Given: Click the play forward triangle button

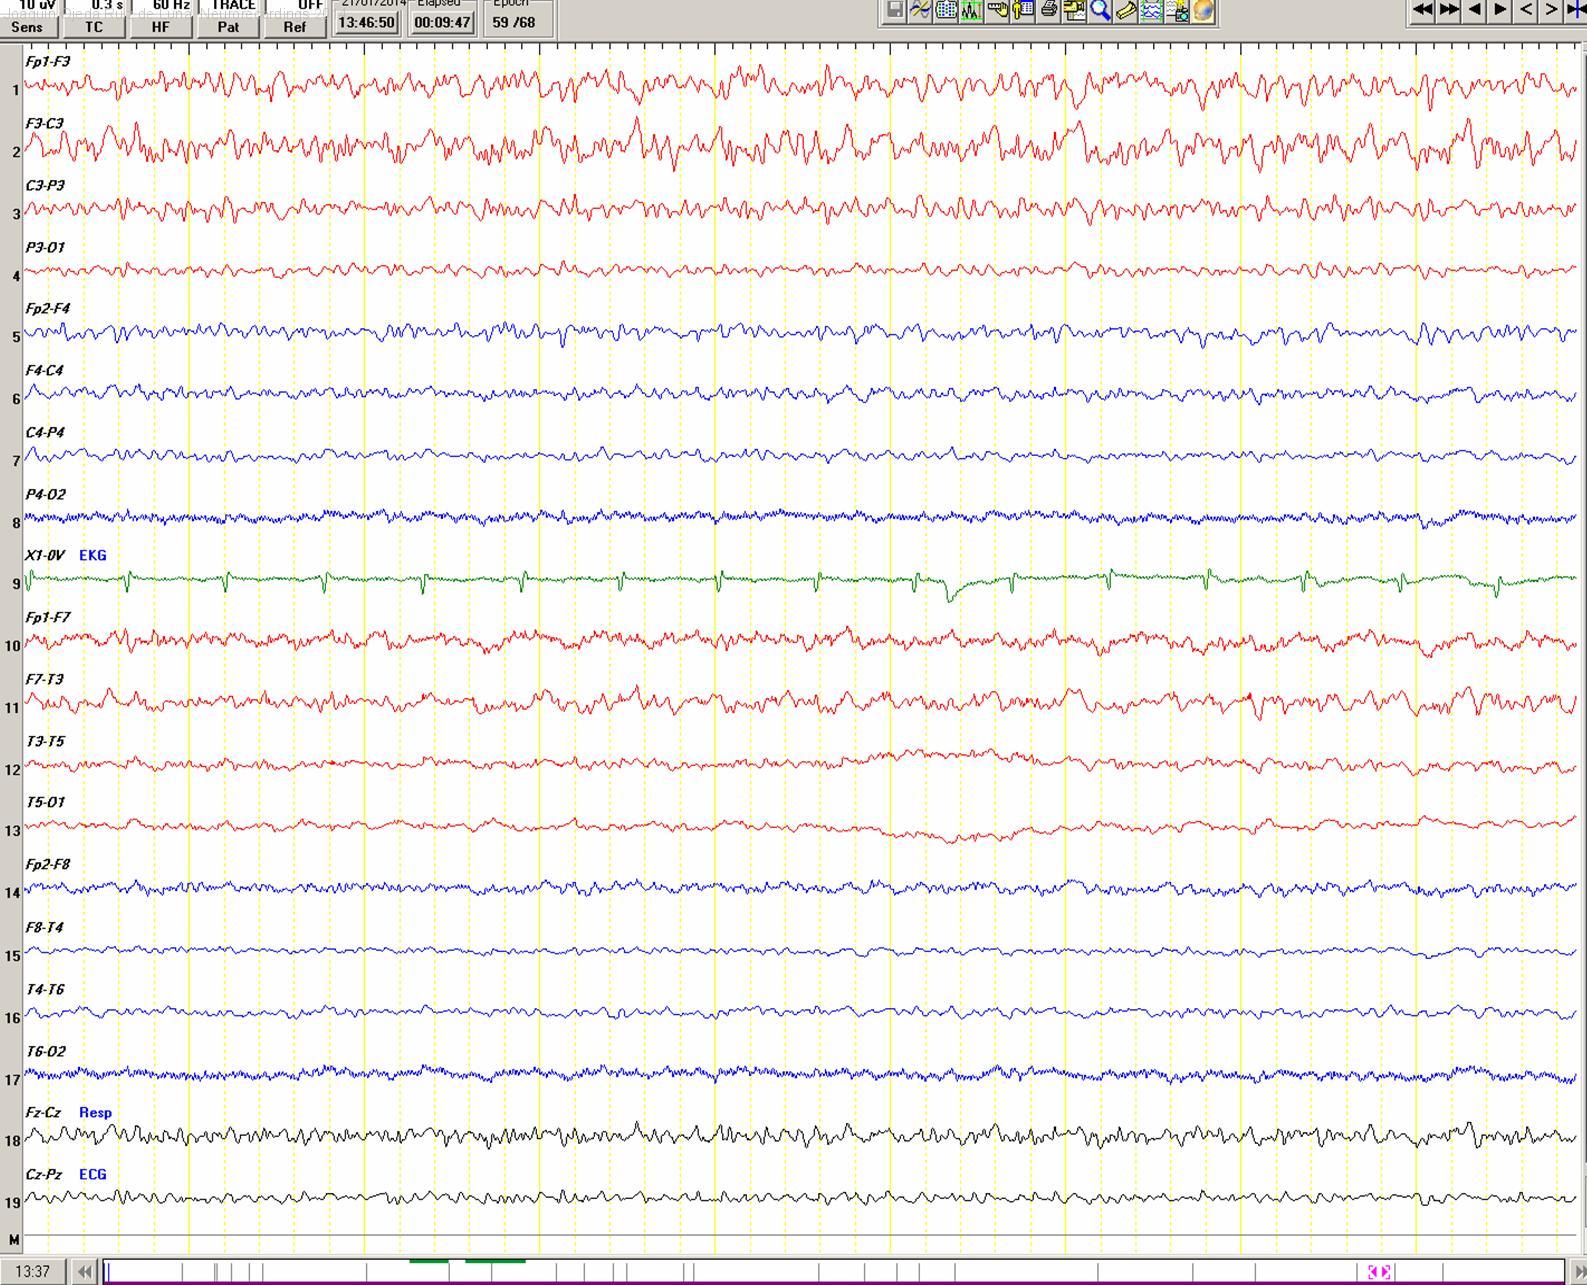Looking at the screenshot, I should (1500, 10).
